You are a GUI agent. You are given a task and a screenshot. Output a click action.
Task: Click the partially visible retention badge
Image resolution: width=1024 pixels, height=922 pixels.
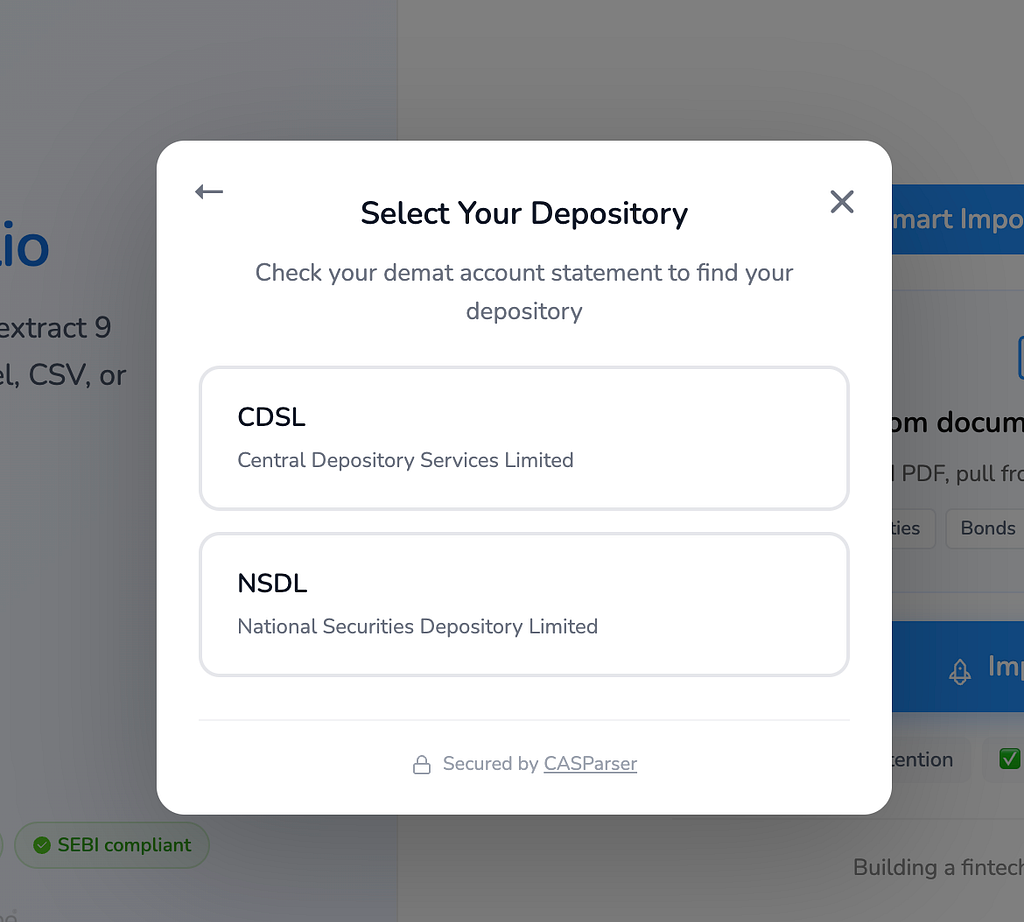[921, 759]
